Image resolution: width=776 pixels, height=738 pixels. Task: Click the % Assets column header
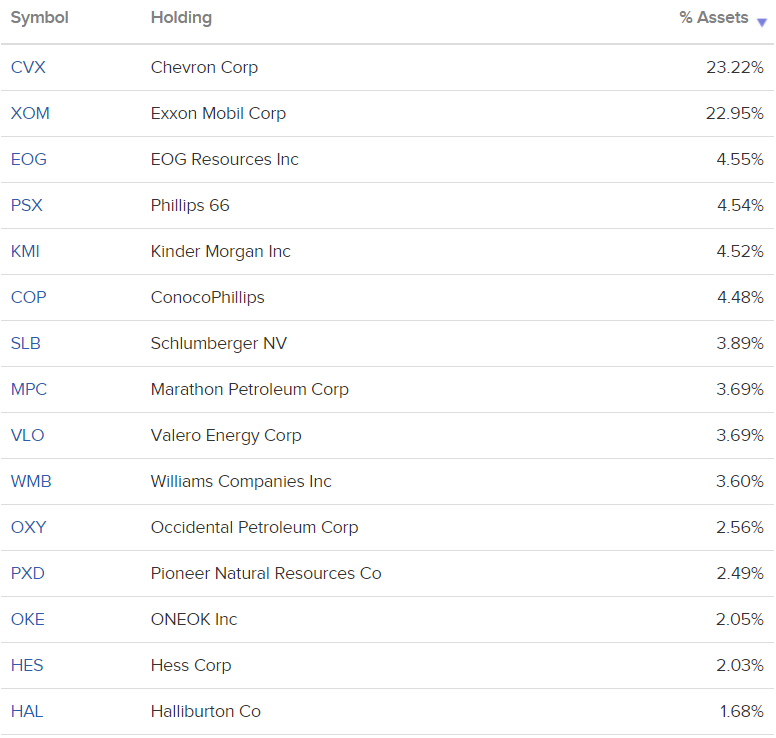714,18
